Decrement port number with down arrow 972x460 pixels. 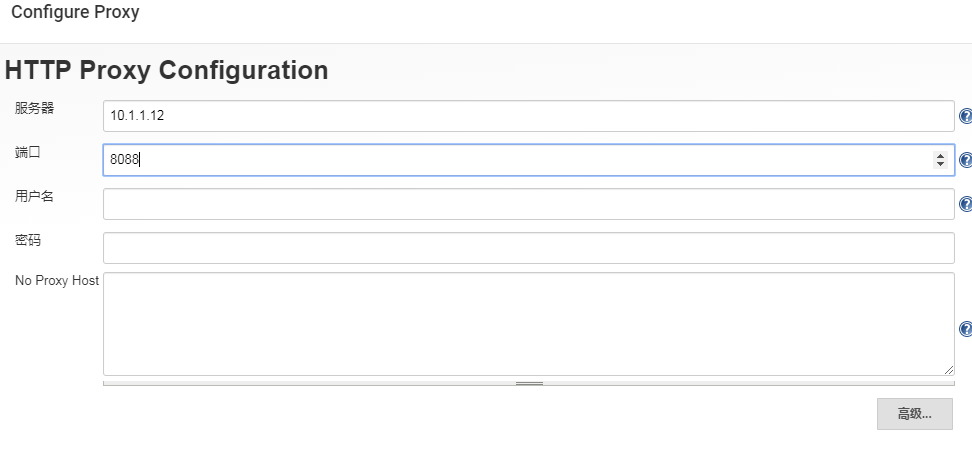(x=940, y=164)
